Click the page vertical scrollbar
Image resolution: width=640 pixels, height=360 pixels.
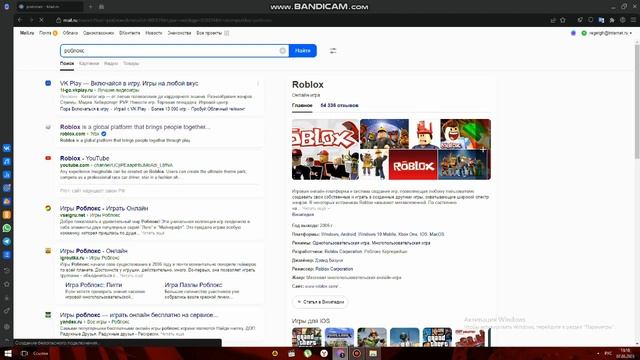637,102
